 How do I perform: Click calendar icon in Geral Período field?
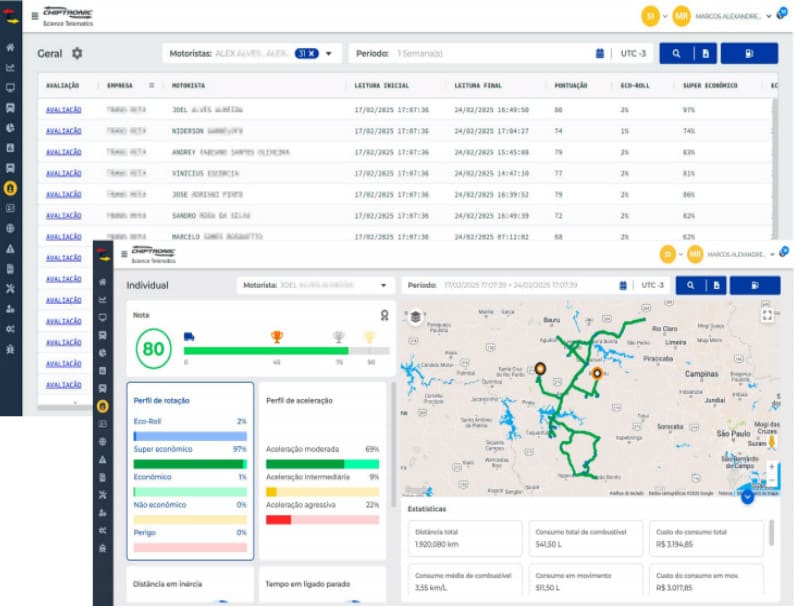pyautogui.click(x=600, y=53)
